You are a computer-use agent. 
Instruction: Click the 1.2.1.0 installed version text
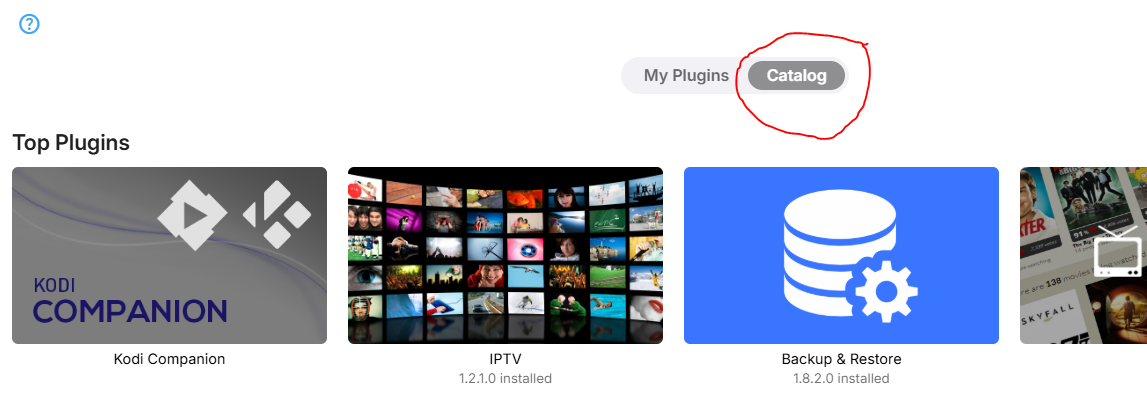[x=505, y=378]
